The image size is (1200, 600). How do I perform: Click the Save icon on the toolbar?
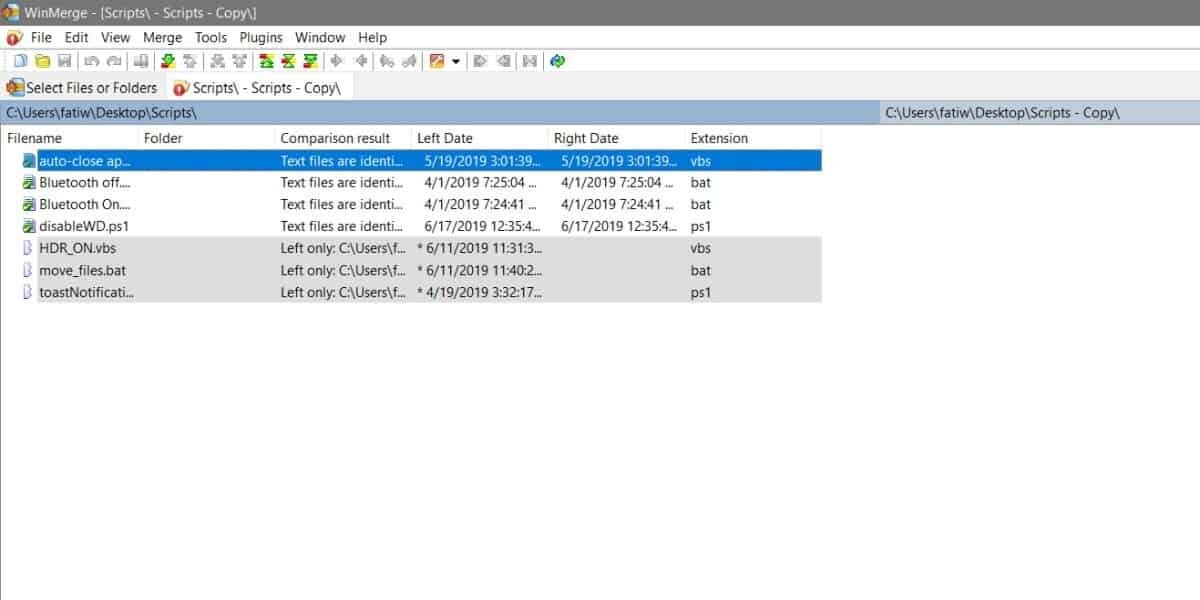coord(64,60)
